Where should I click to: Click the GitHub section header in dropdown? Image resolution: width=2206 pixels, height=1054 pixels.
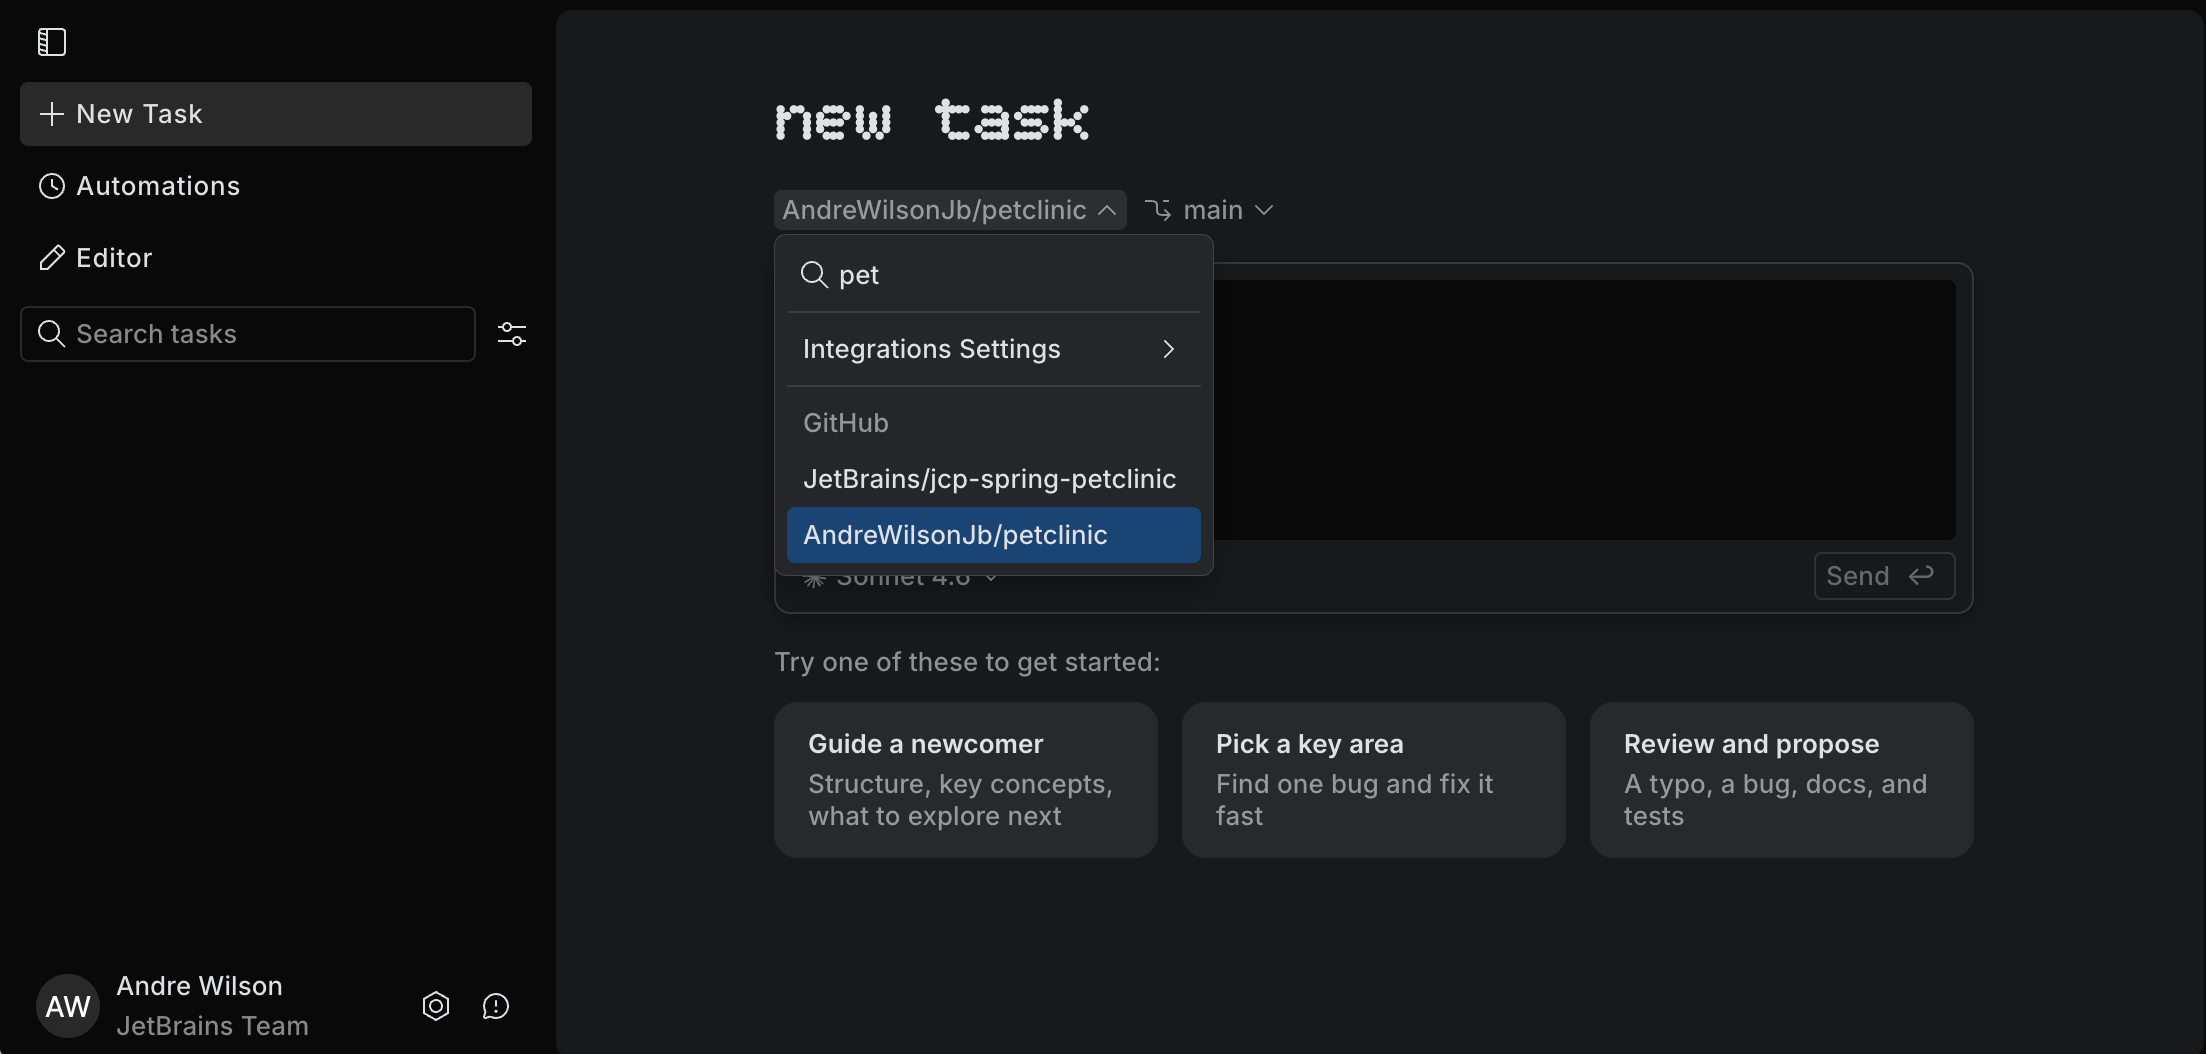pos(846,423)
